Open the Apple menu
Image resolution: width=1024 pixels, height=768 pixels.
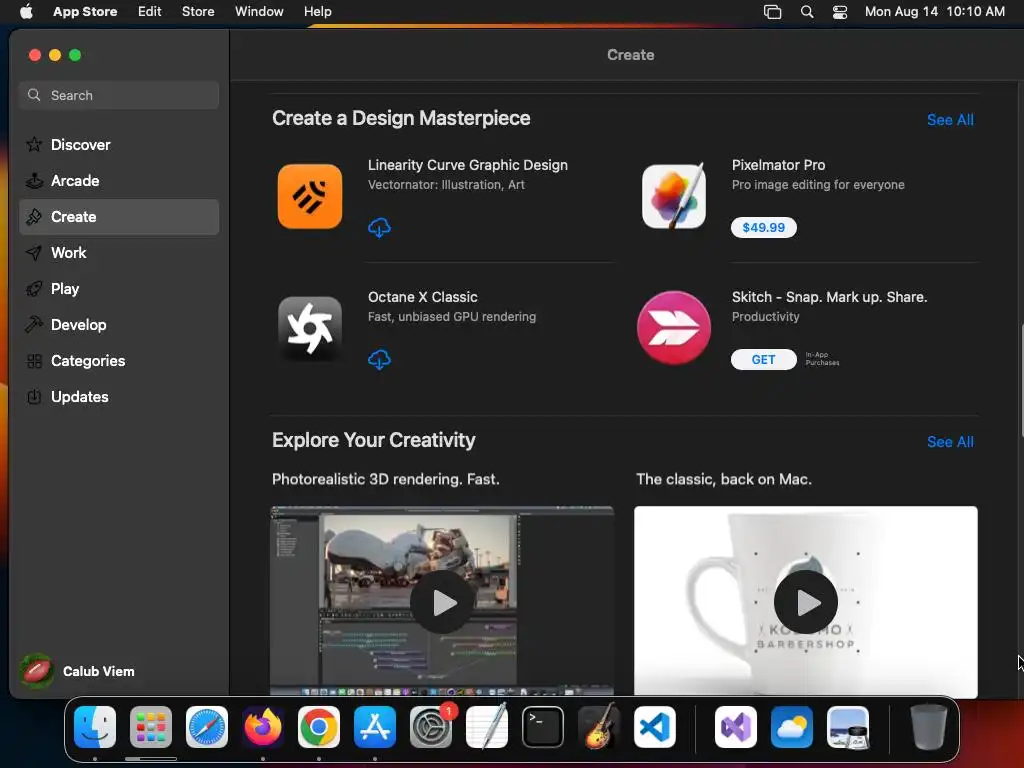pos(26,12)
